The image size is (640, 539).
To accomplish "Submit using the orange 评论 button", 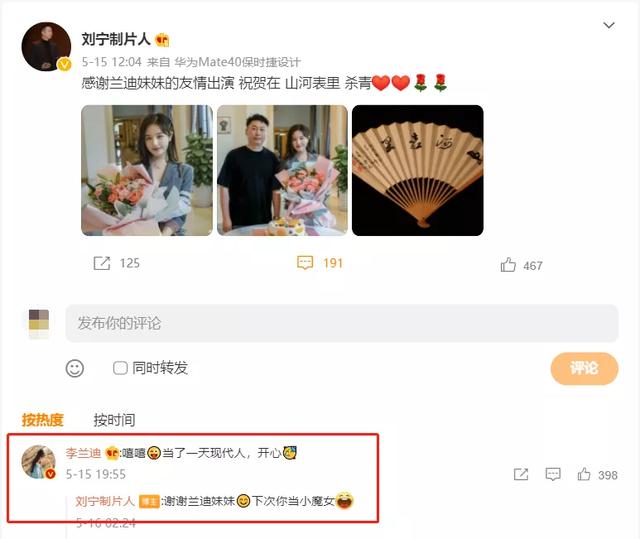I will 584,368.
